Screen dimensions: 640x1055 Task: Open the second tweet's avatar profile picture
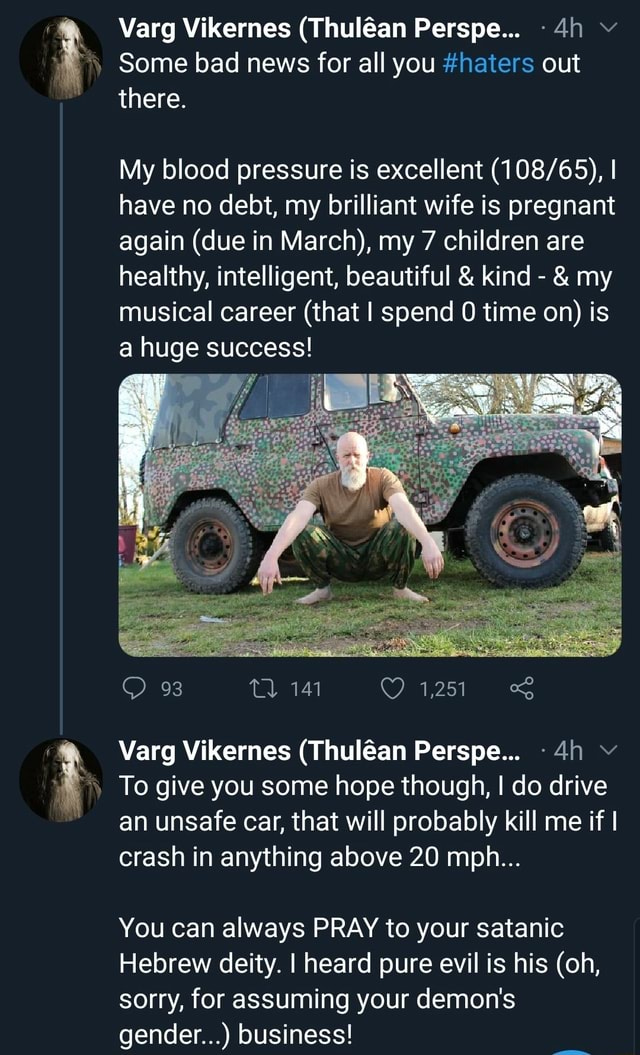tap(61, 780)
